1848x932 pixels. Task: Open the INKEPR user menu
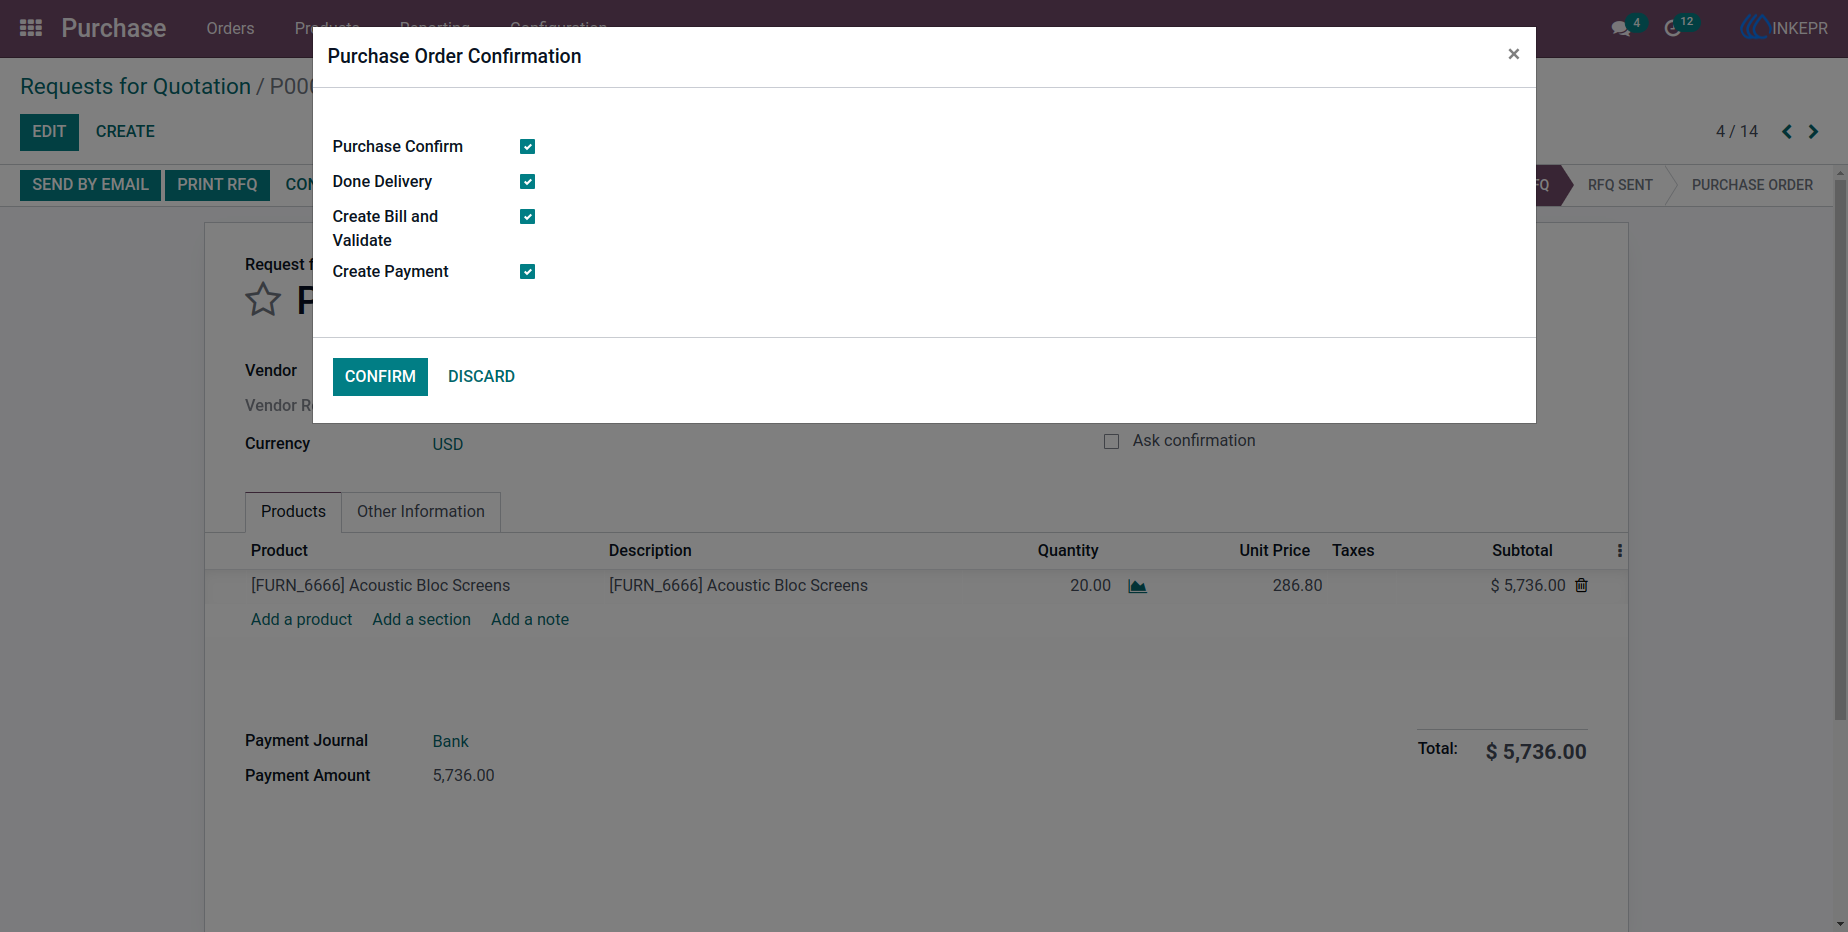coord(1784,29)
